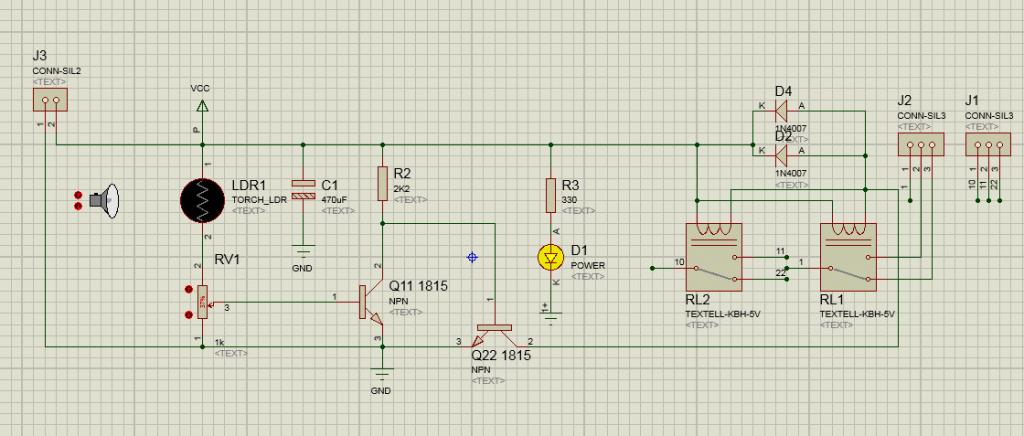The width and height of the screenshot is (1024, 436).
Task: Click the GND symbol under transistor Q11
Action: [x=382, y=373]
